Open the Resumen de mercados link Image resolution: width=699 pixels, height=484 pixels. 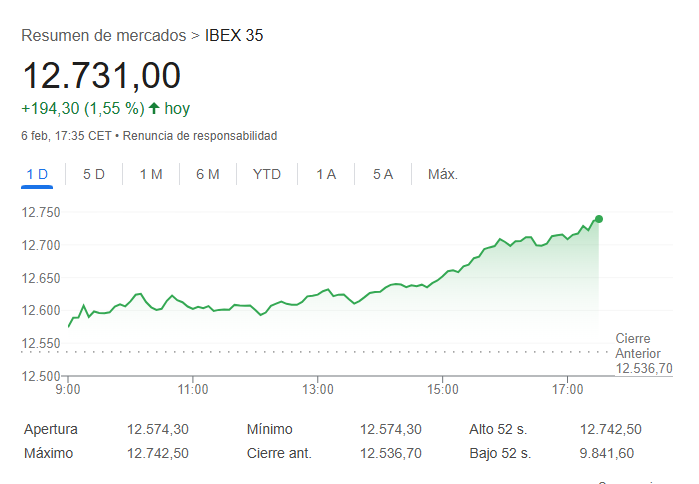(x=104, y=36)
